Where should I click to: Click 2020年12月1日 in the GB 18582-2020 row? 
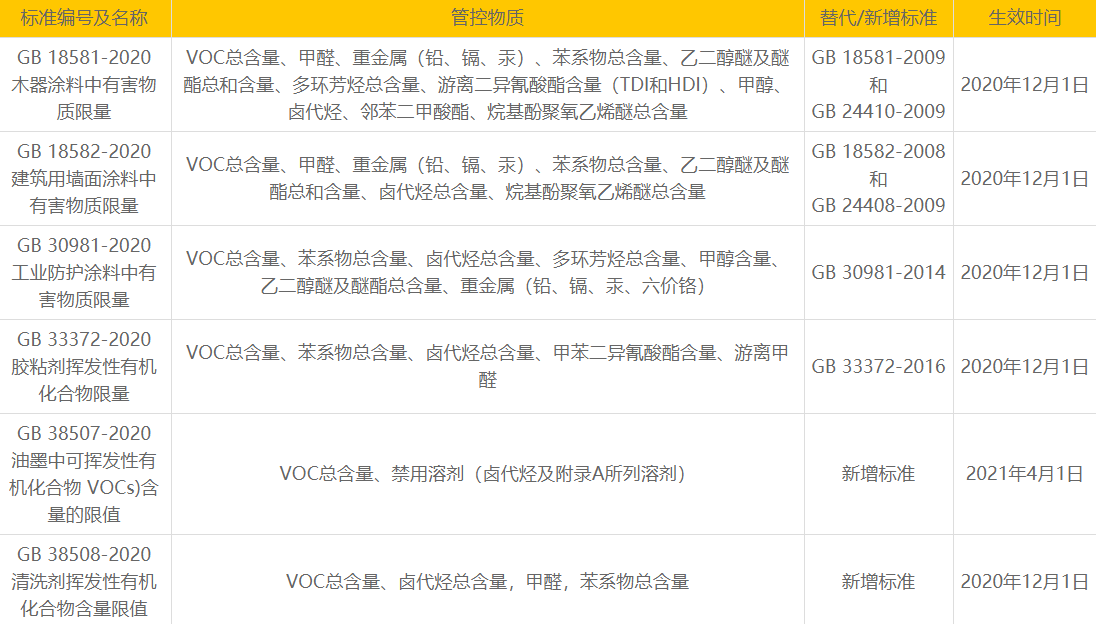click(x=1025, y=178)
